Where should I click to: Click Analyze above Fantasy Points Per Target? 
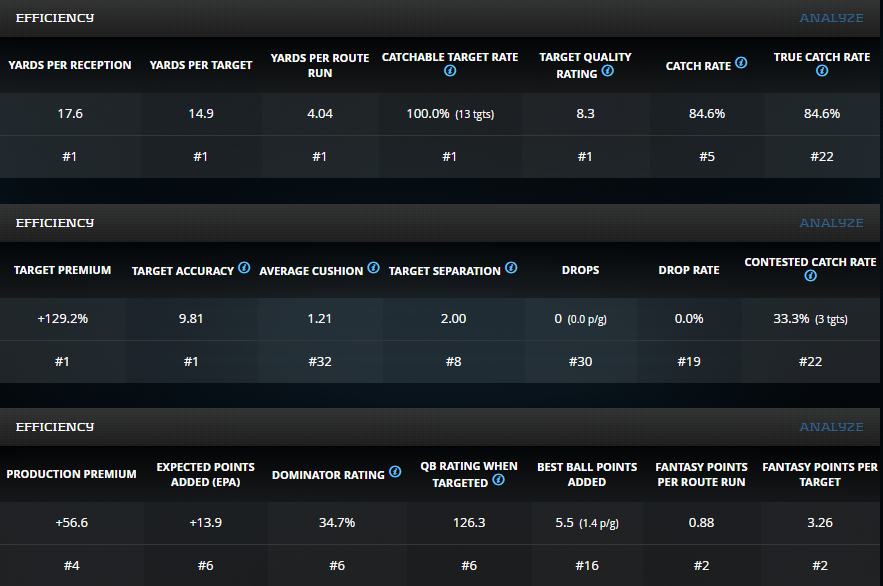click(x=830, y=427)
